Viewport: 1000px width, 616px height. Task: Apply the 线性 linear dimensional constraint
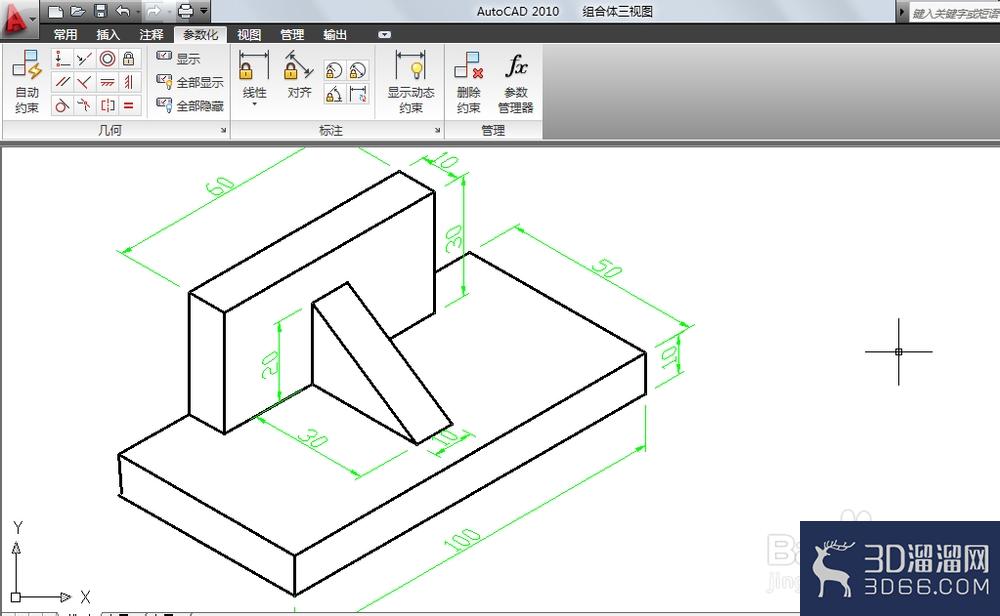(254, 75)
